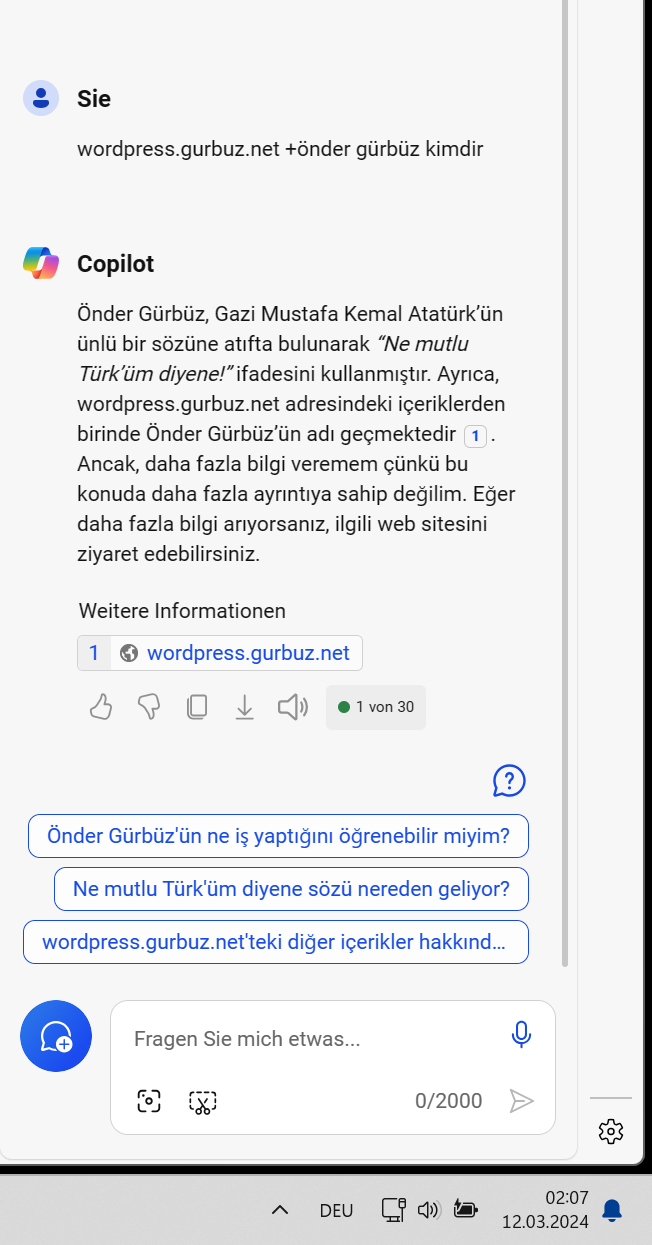This screenshot has width=652, height=1245.
Task: Switch the DEU keyboard language
Action: coord(336,1210)
